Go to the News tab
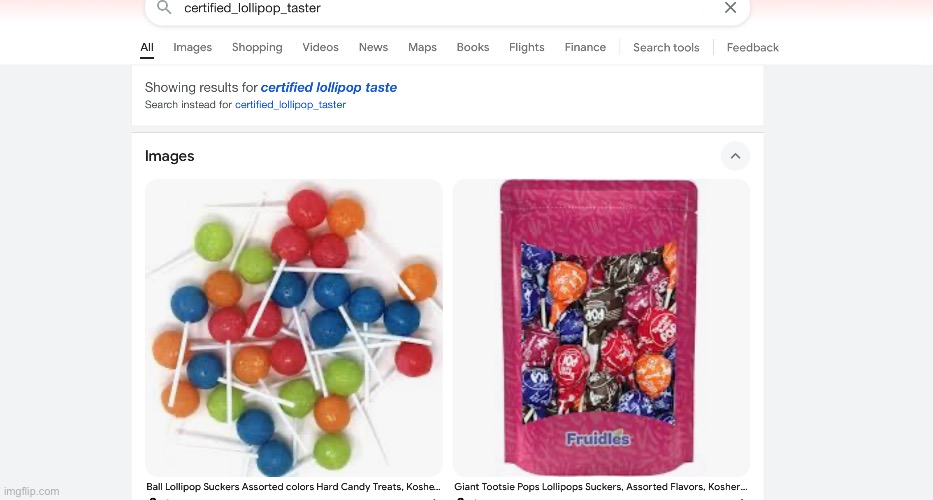Screen dimensions: 933x500 (373, 48)
